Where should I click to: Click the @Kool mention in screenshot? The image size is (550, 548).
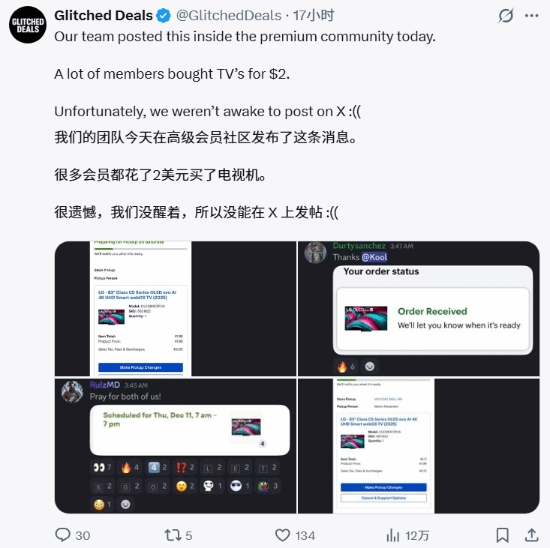(x=374, y=257)
